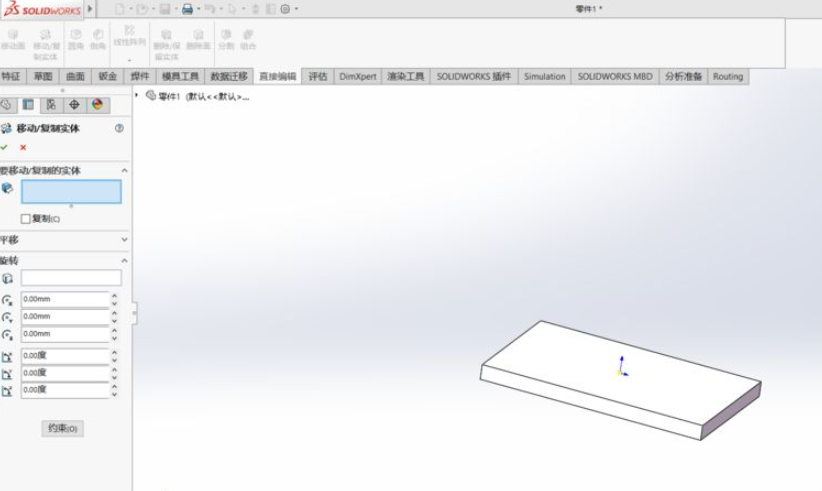Screen dimensions: 822x491
Task: Open the PropertyManager panel tab
Action: [x=28, y=105]
